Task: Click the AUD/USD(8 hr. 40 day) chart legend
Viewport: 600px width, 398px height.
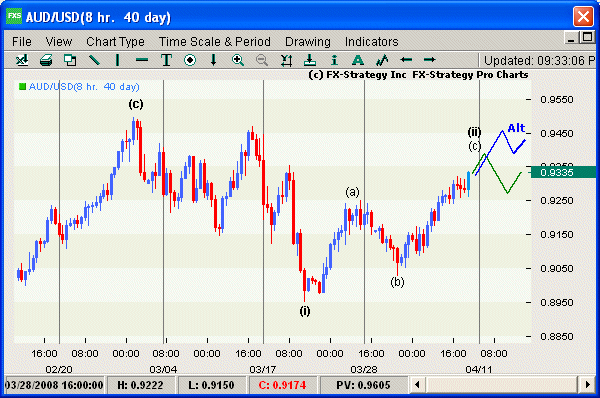Action: tap(79, 86)
